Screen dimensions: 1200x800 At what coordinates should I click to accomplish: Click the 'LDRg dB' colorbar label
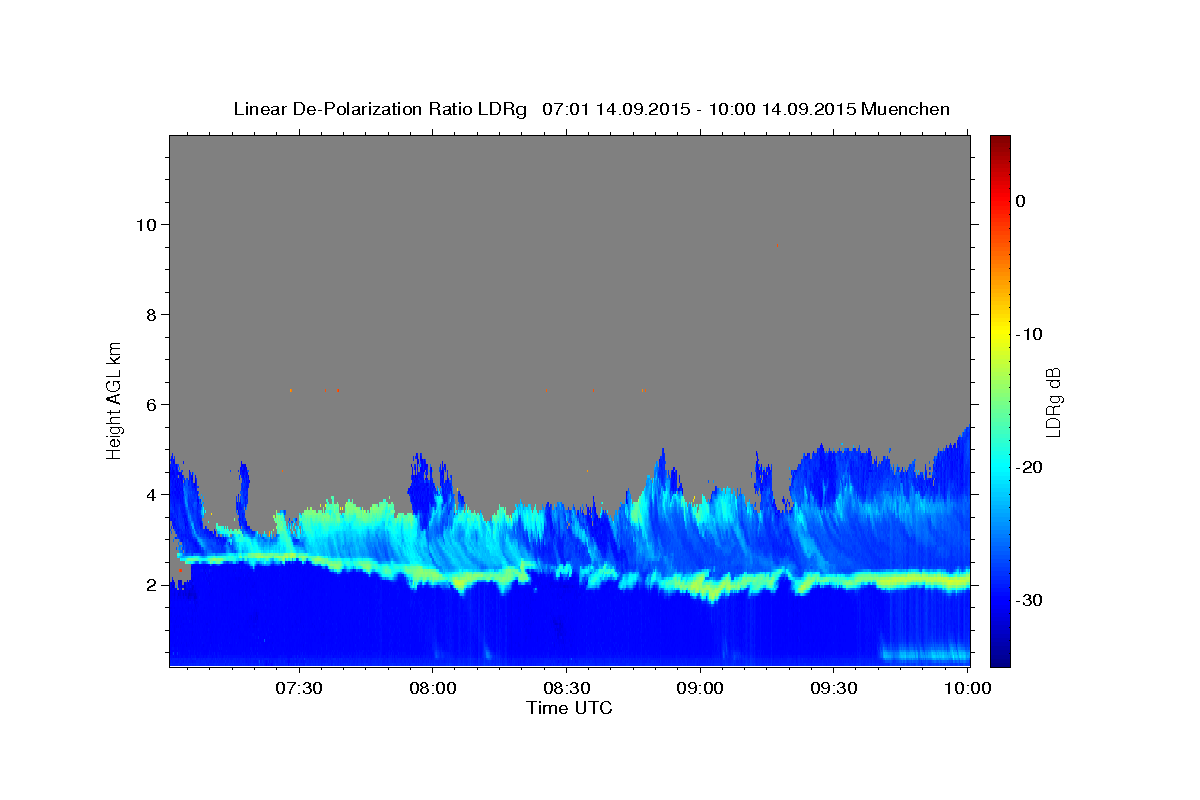pos(1053,401)
